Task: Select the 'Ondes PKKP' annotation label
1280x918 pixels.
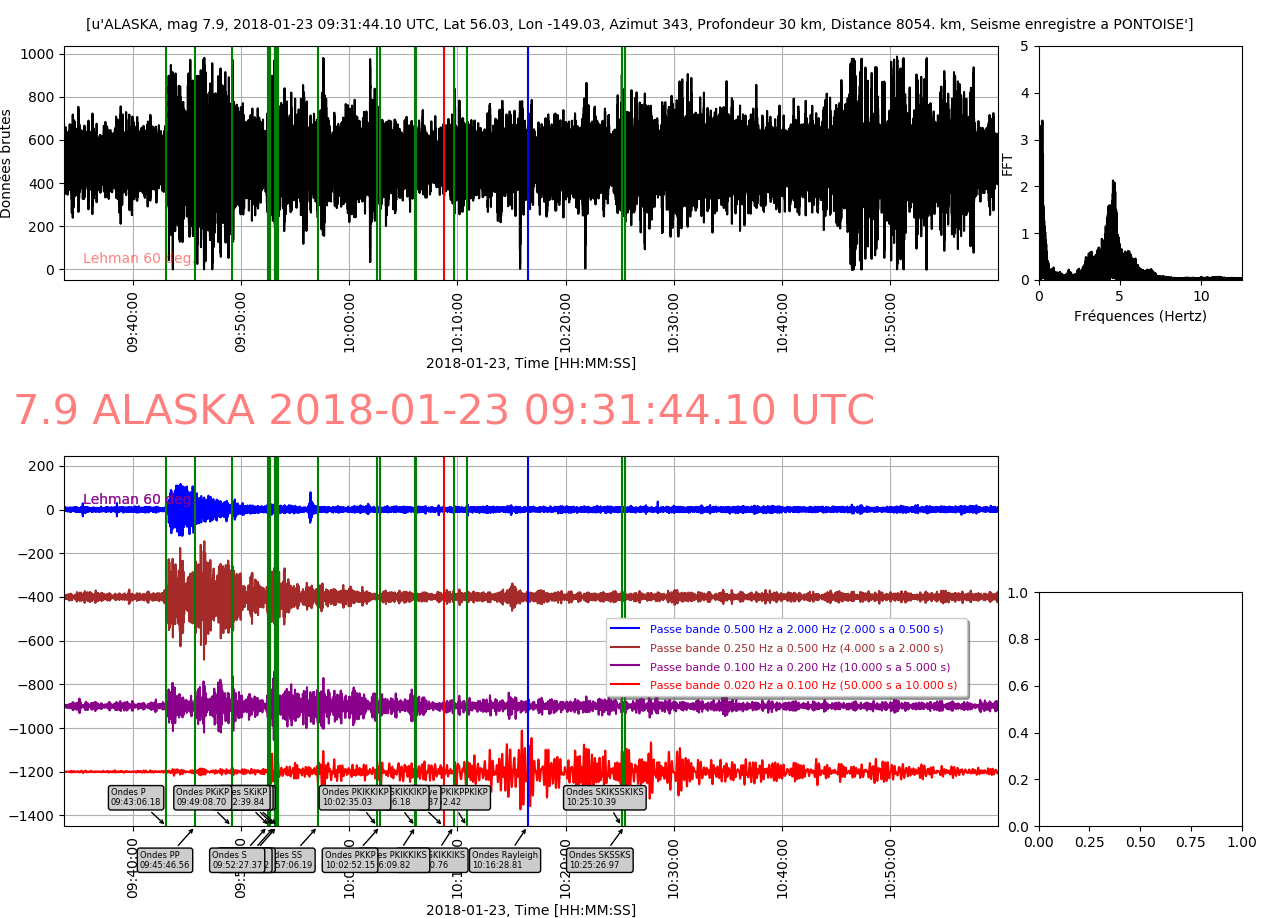Action: click(350, 860)
